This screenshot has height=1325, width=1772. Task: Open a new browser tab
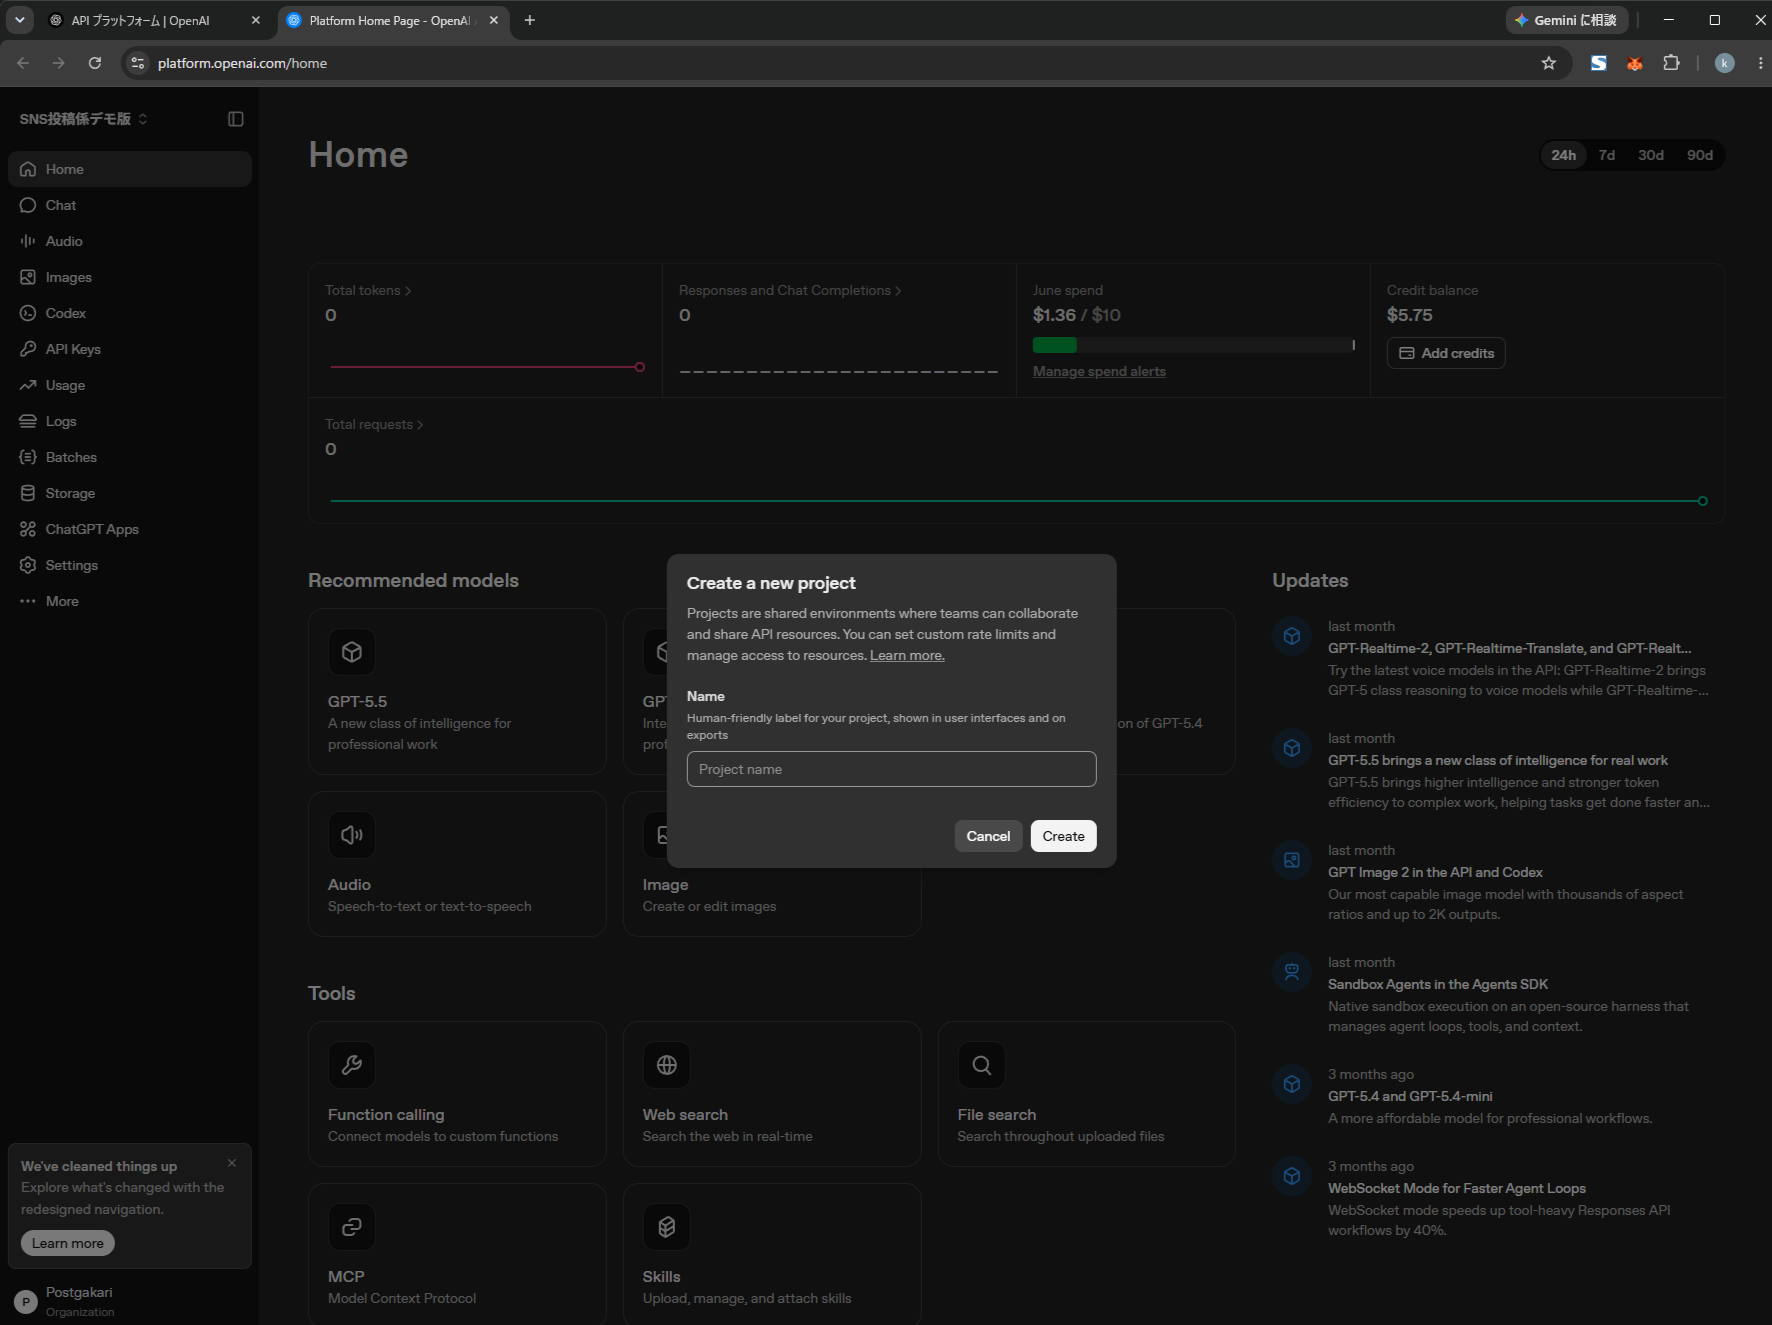point(530,20)
